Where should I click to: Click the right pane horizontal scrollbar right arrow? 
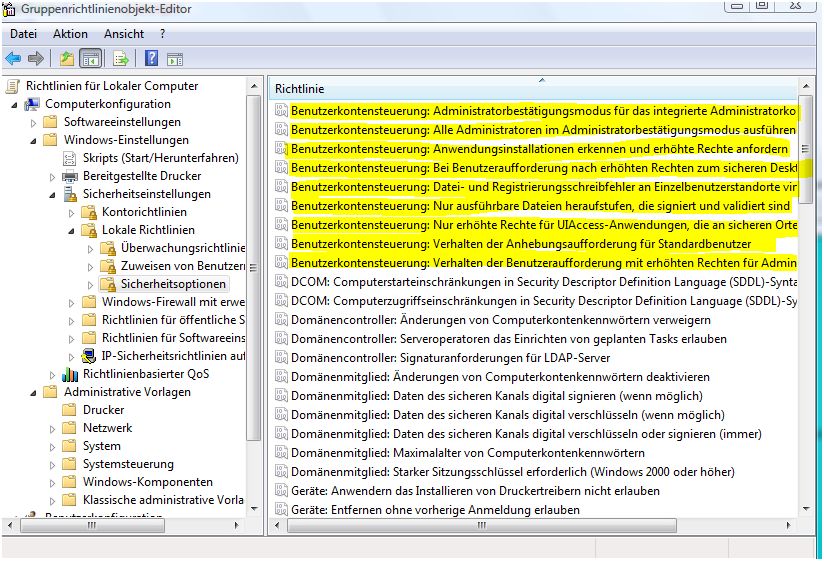point(788,525)
